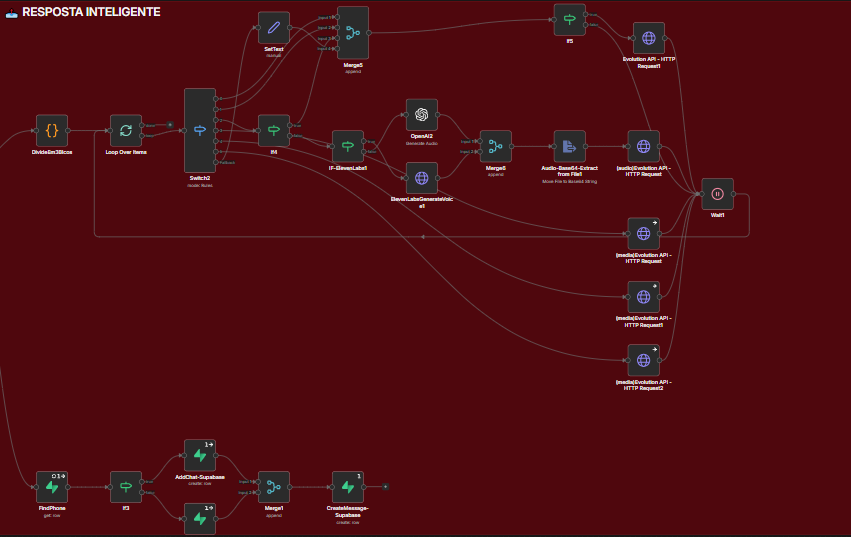Select the Evolution API - HTTP Request1 node
This screenshot has height=537, width=851.
[x=648, y=38]
